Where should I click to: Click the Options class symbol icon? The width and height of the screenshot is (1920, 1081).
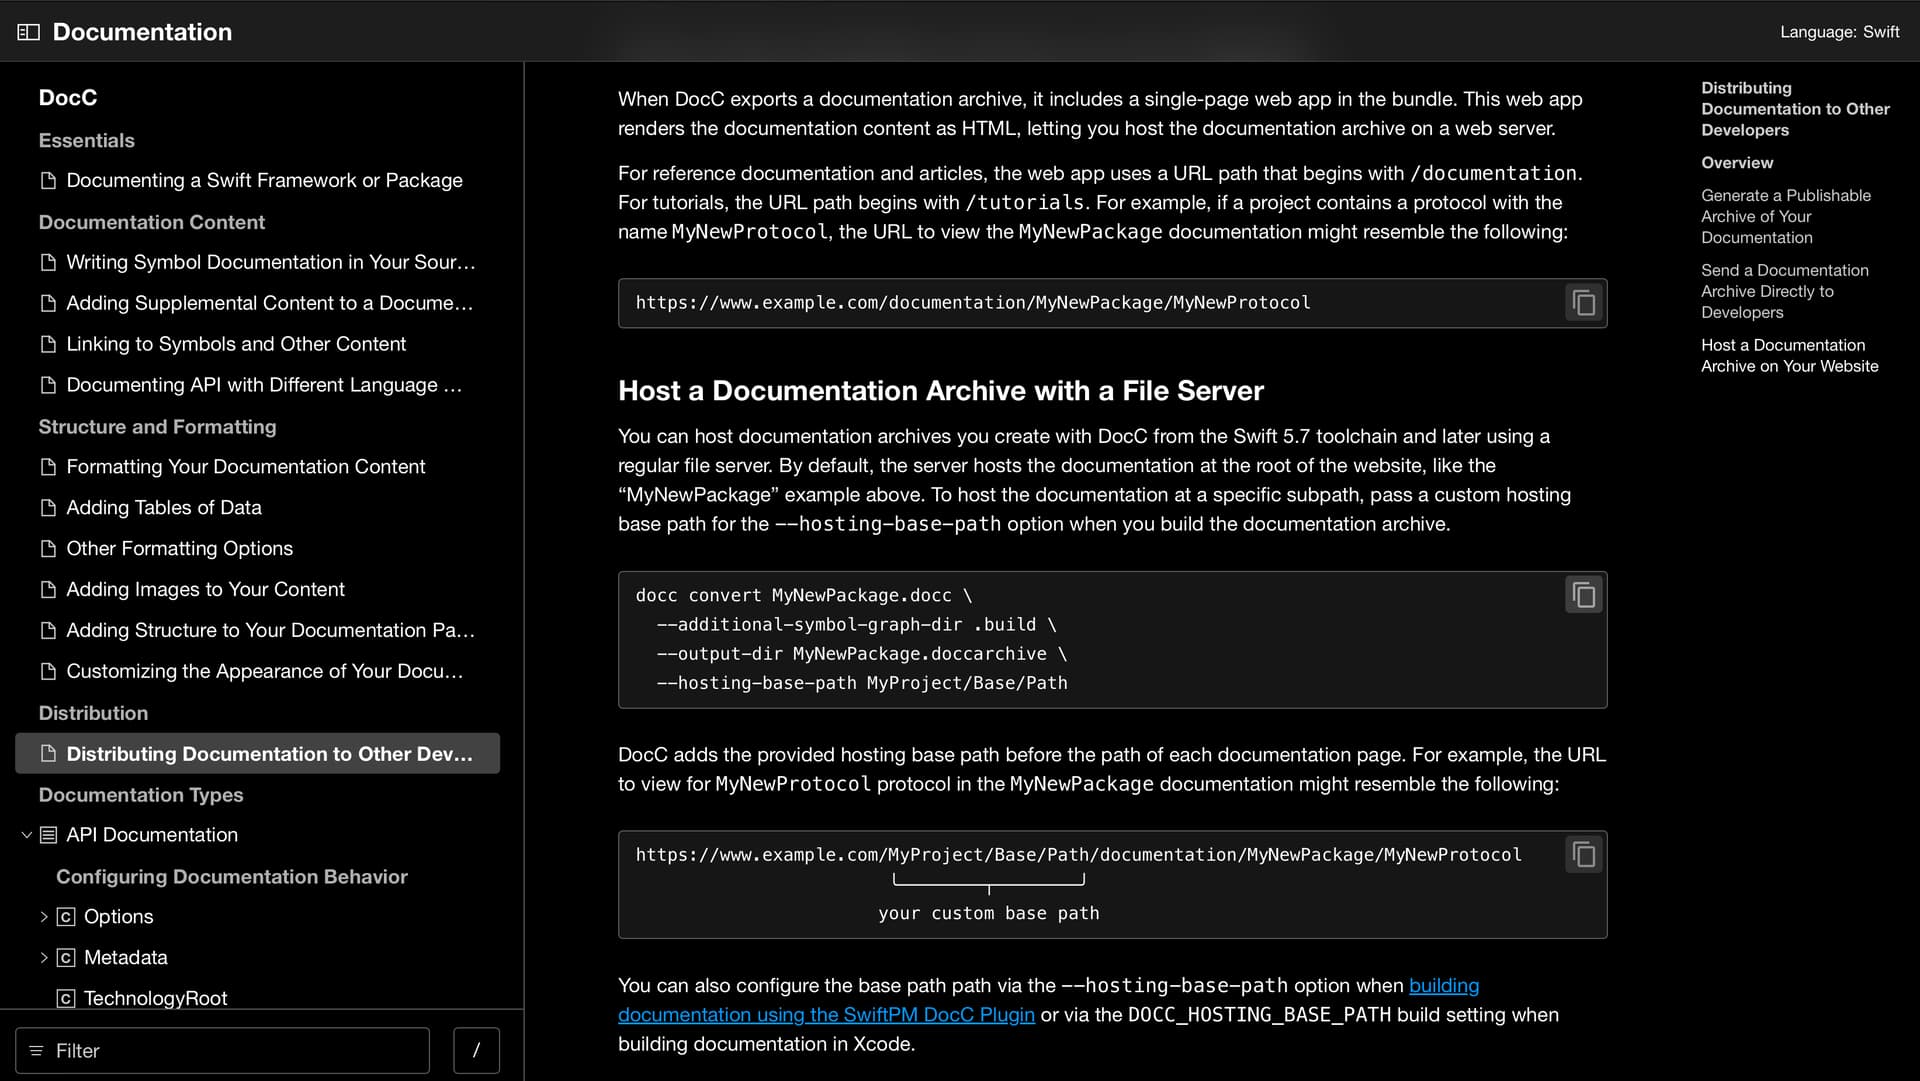tap(66, 917)
